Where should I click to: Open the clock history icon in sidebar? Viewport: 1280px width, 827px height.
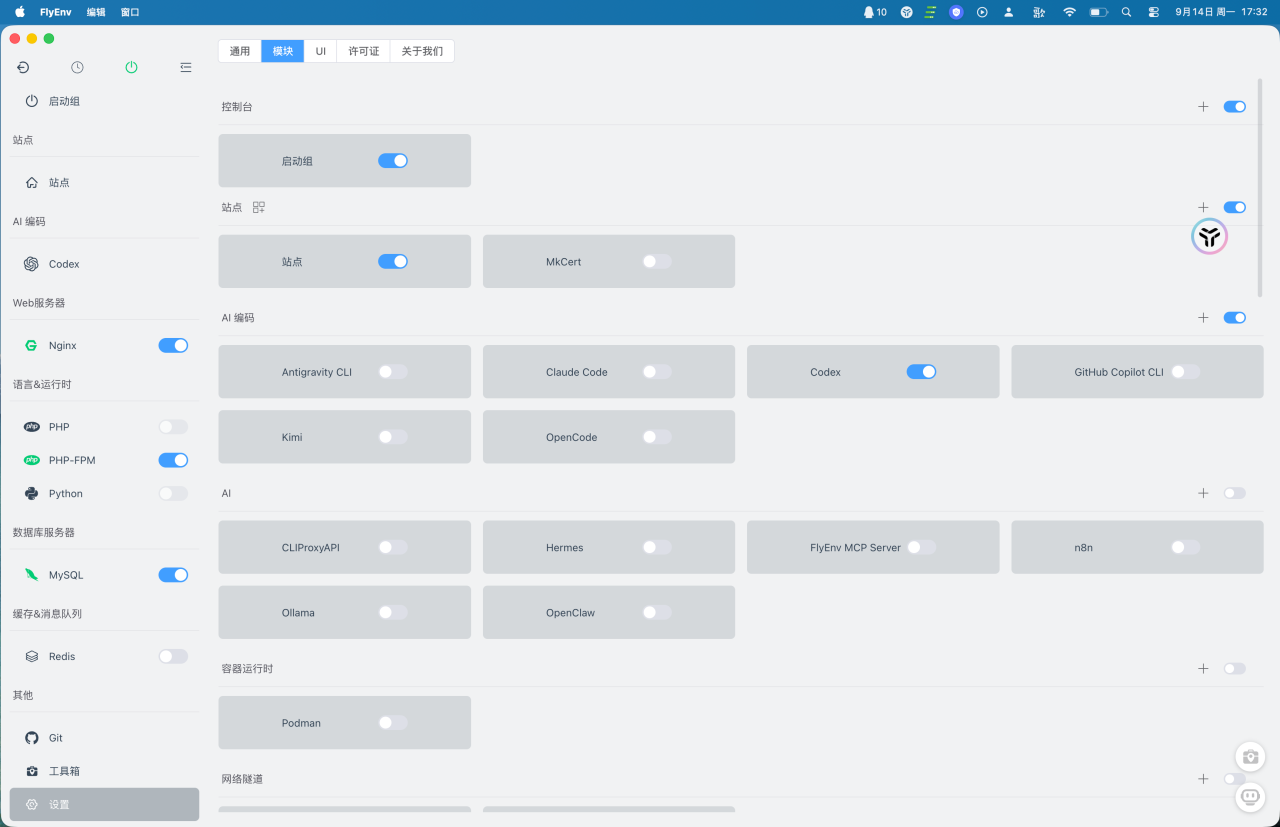coord(77,67)
